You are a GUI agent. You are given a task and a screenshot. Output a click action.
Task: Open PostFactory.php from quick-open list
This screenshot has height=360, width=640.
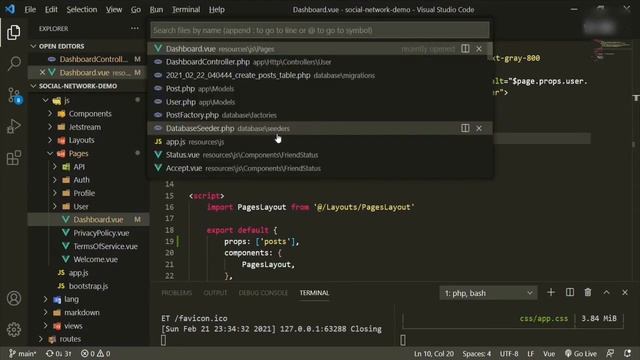tap(320, 115)
